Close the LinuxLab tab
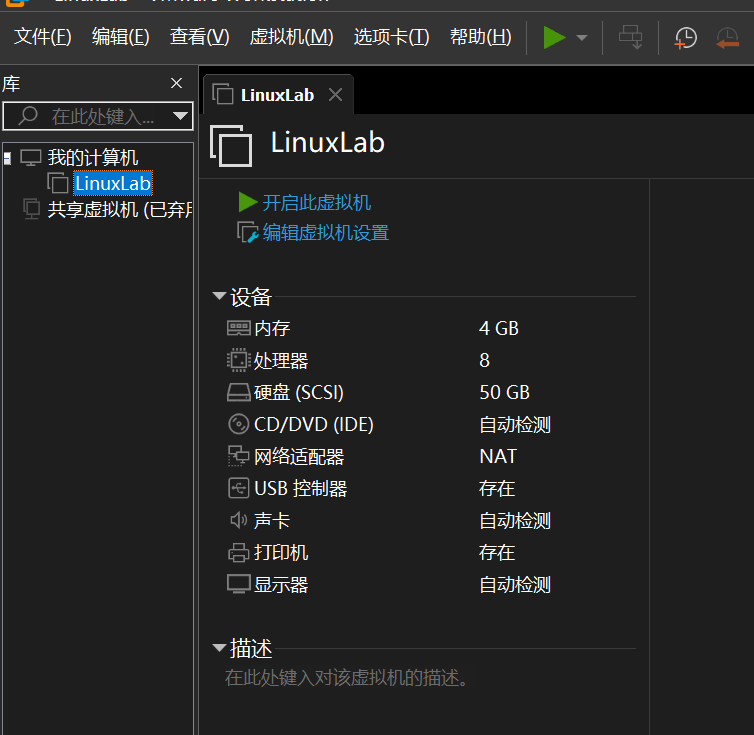Screen dimensions: 754x735 click(x=335, y=95)
